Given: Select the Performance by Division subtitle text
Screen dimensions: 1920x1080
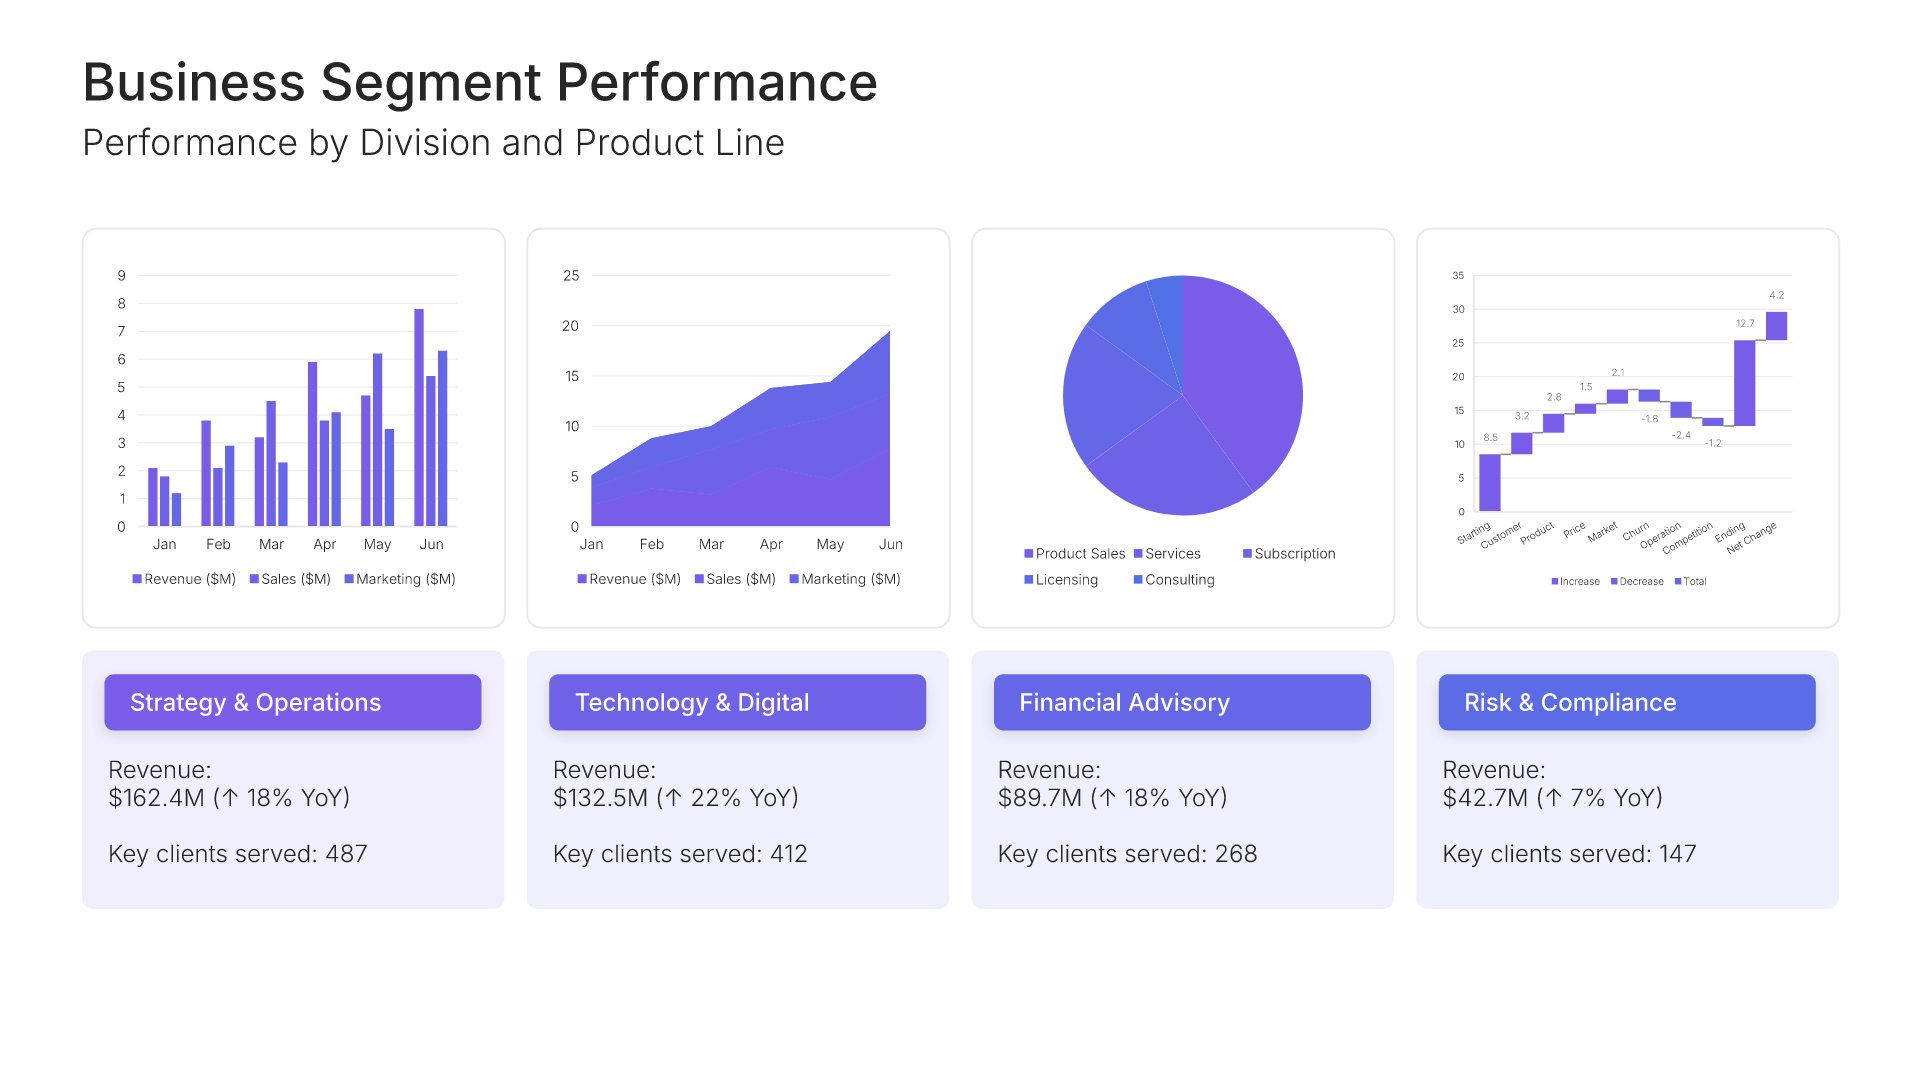Looking at the screenshot, I should [x=433, y=143].
